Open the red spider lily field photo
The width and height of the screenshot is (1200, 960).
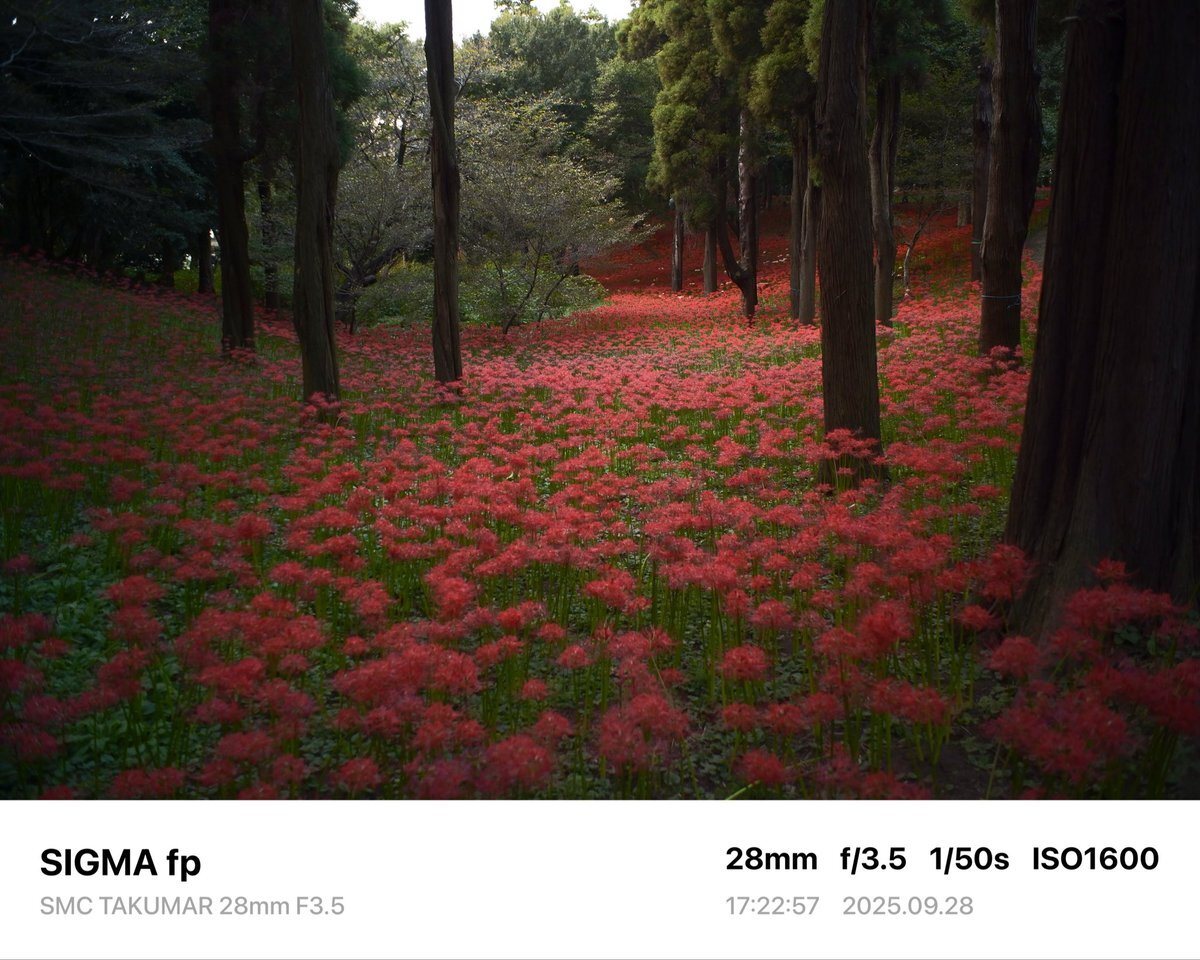(600, 400)
